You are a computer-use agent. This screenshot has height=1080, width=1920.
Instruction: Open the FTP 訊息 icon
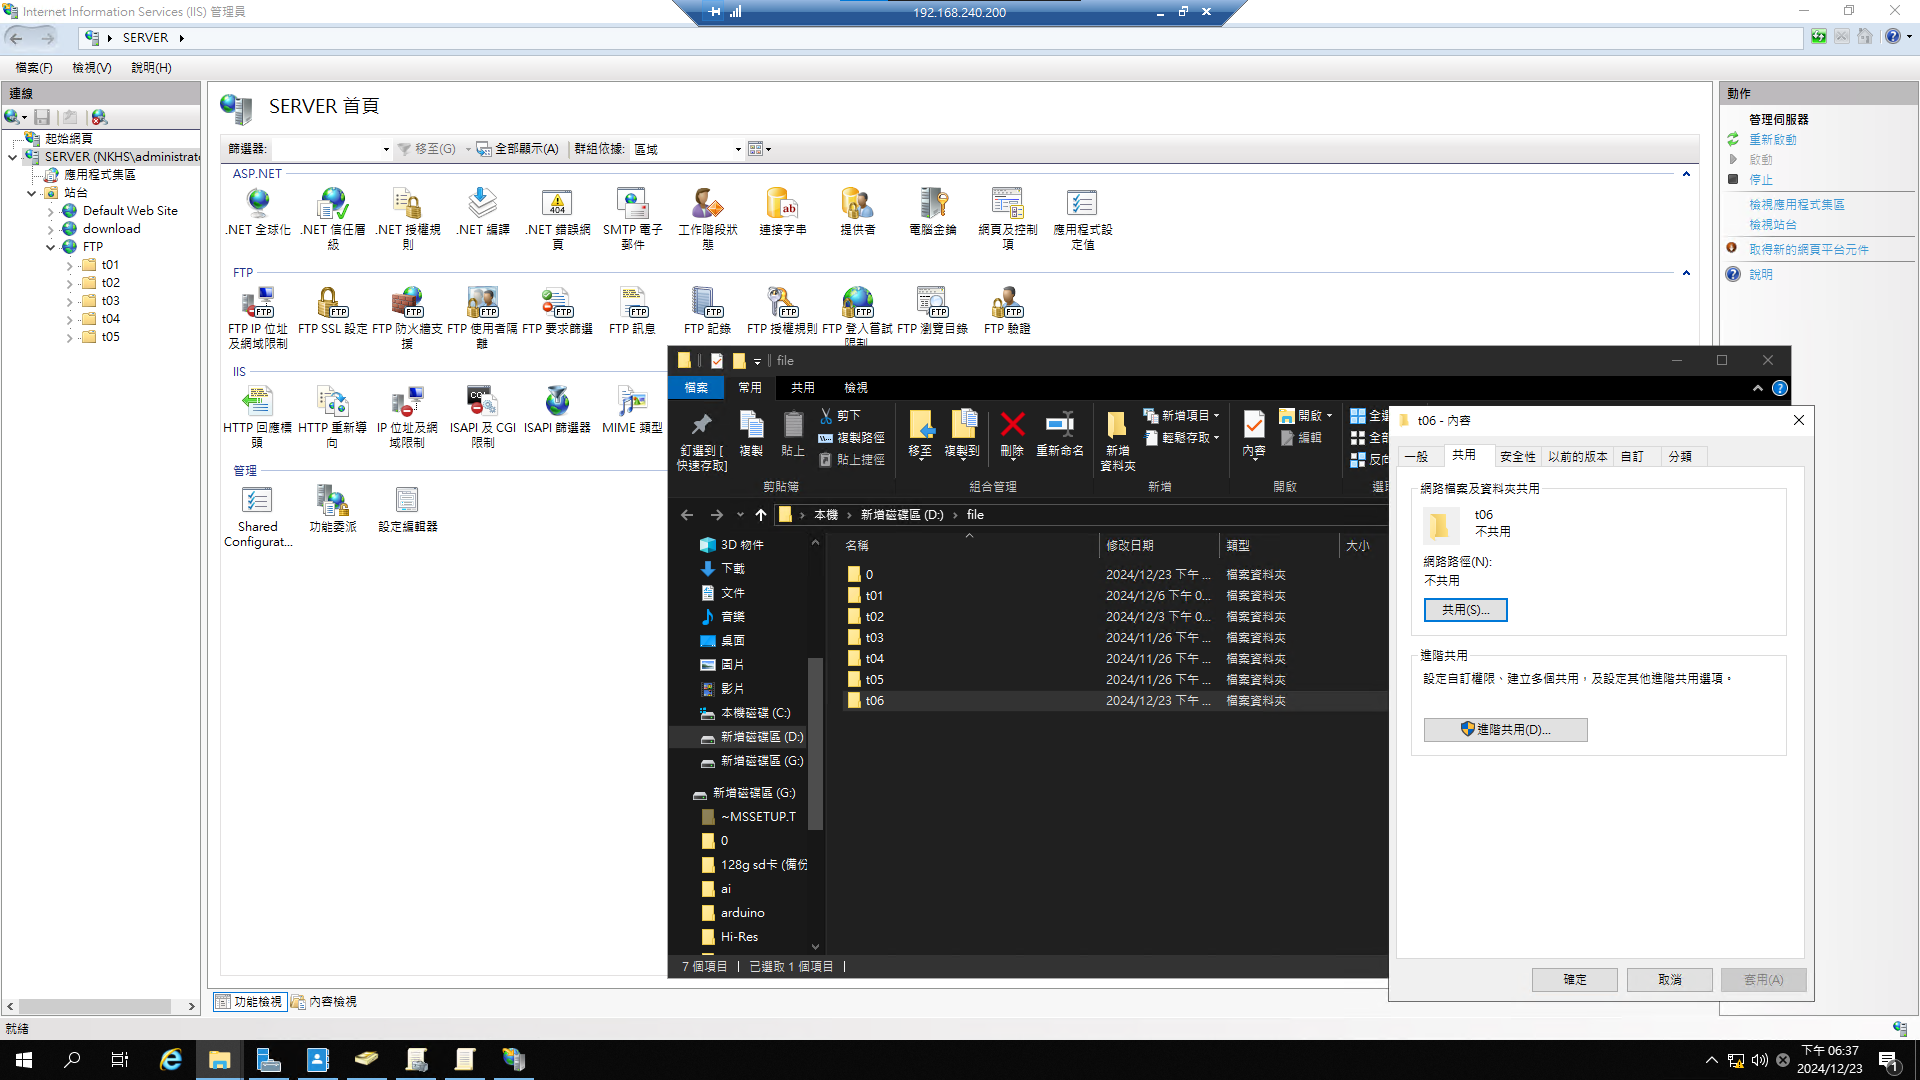(x=632, y=310)
